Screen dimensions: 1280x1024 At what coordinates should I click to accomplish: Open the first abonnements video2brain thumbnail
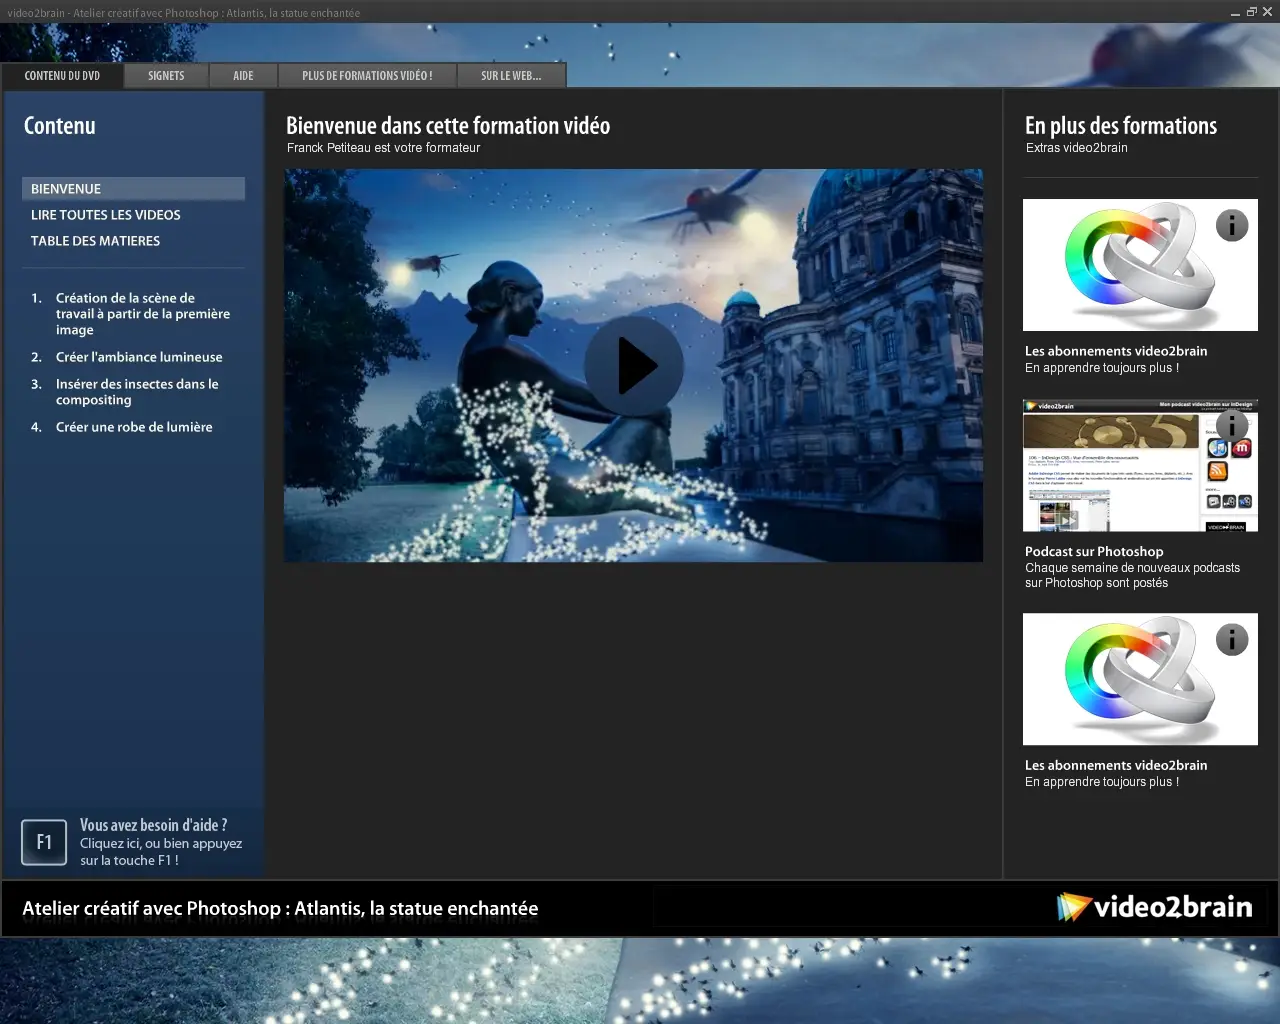[1140, 265]
